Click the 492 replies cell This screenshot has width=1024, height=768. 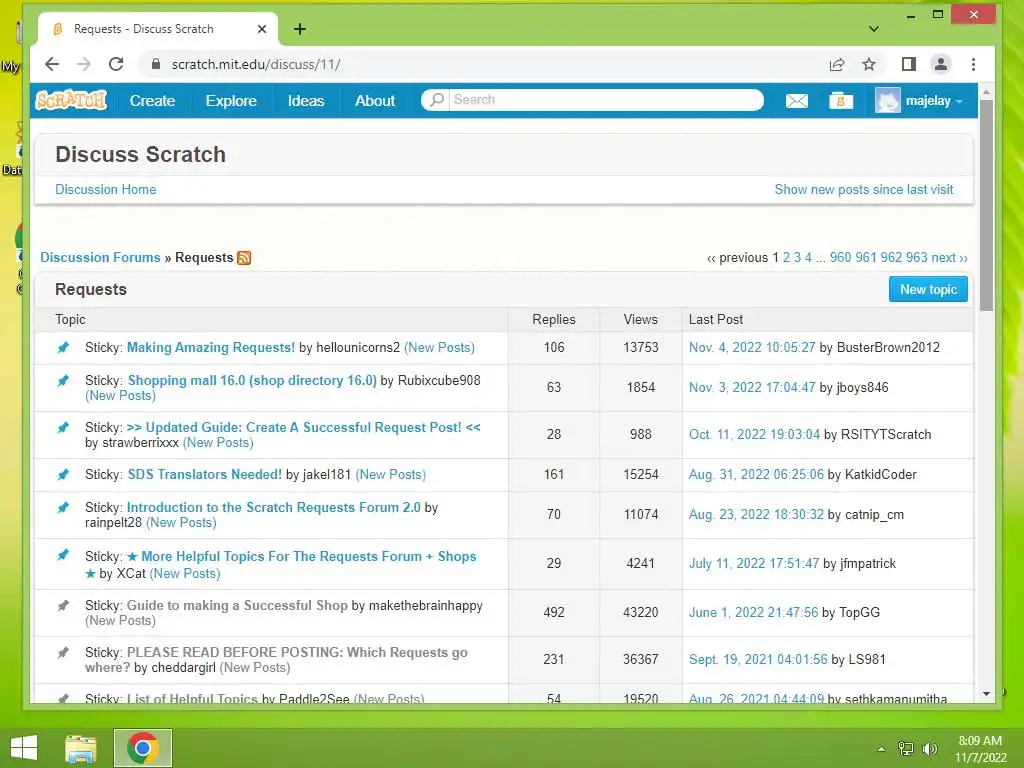[x=554, y=613]
